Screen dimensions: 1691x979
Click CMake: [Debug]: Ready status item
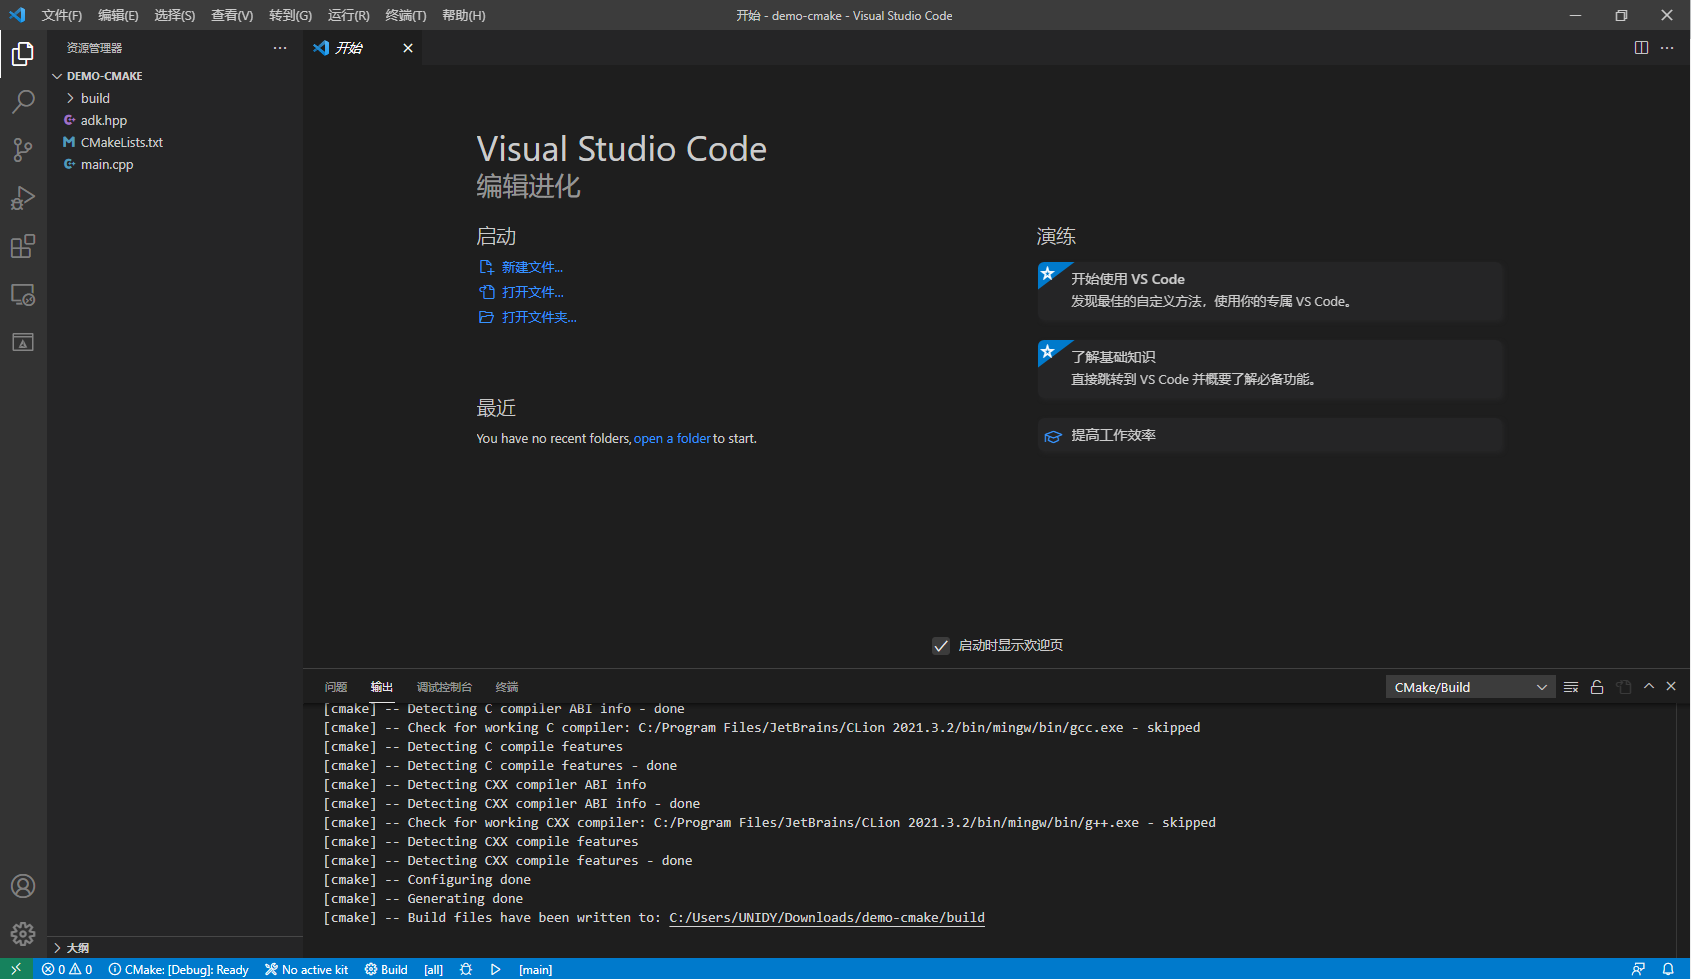pos(179,969)
